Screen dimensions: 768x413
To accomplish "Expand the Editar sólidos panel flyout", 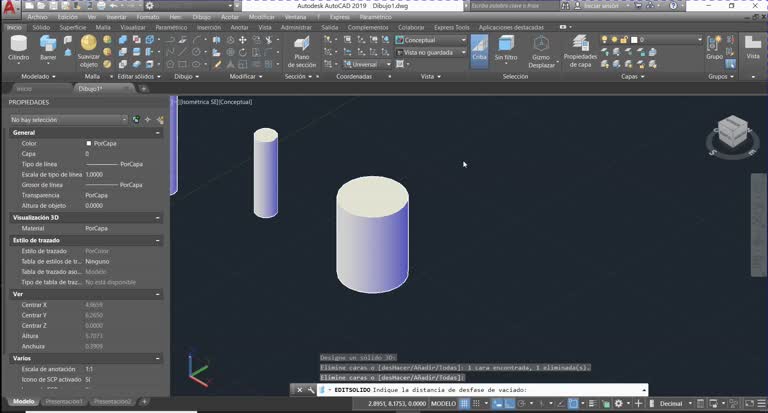I will [139, 76].
